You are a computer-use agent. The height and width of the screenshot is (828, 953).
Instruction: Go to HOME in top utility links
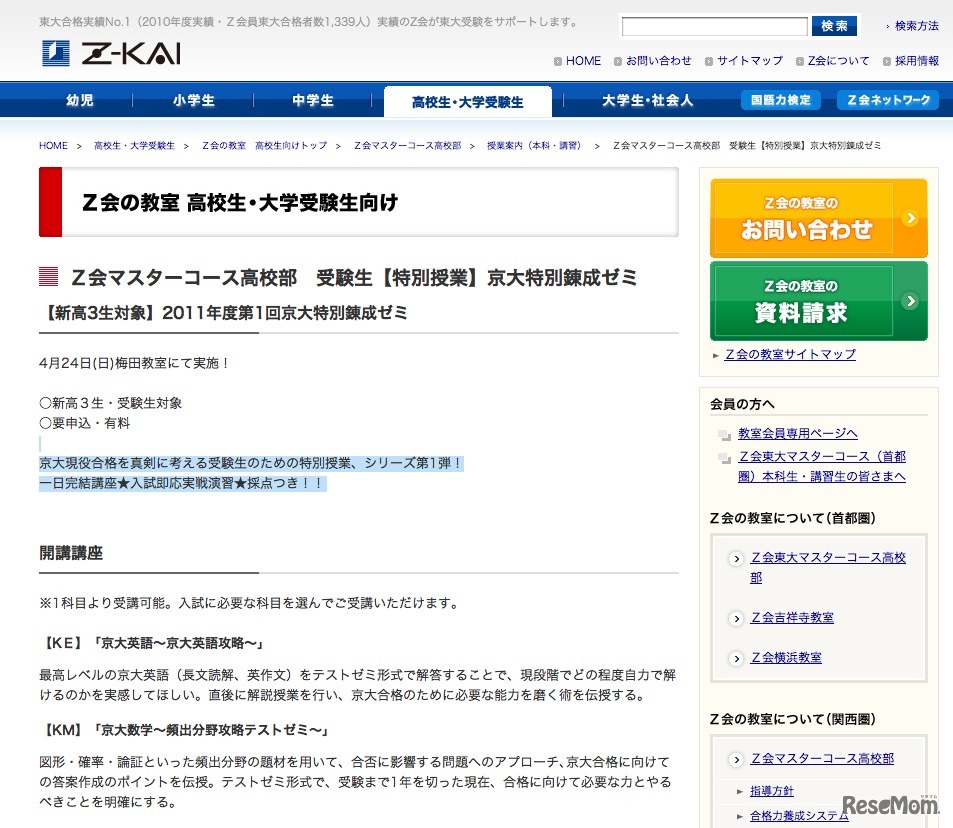click(583, 61)
